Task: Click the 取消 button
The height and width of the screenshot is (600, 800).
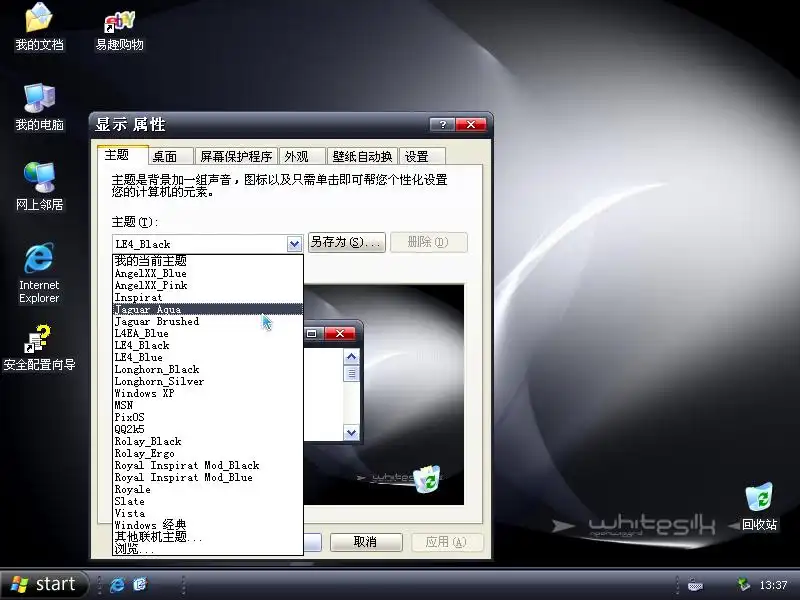Action: point(366,542)
